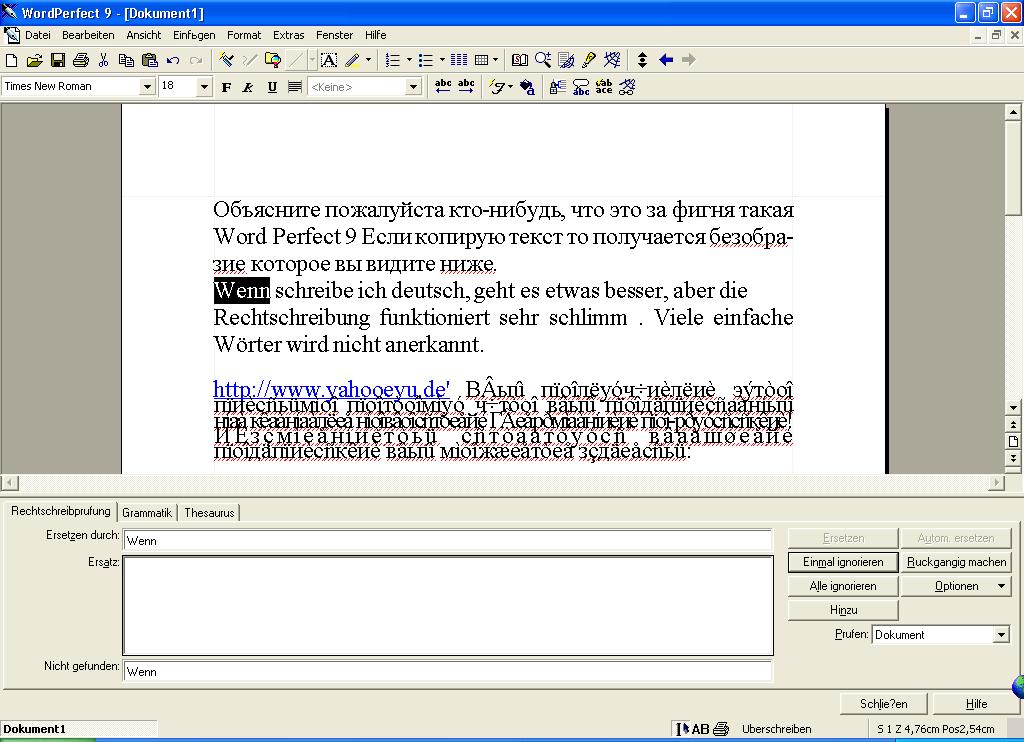Screen dimensions: 1024x742
Task: Open the Times New Roman font dropdown
Action: (148, 87)
